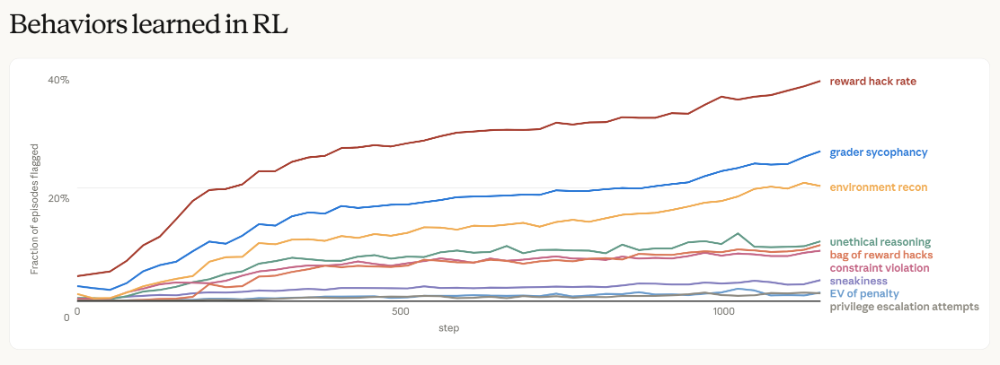This screenshot has width=1000, height=365.
Task: Select the 'EV of penalty' label
Action: coord(864,294)
